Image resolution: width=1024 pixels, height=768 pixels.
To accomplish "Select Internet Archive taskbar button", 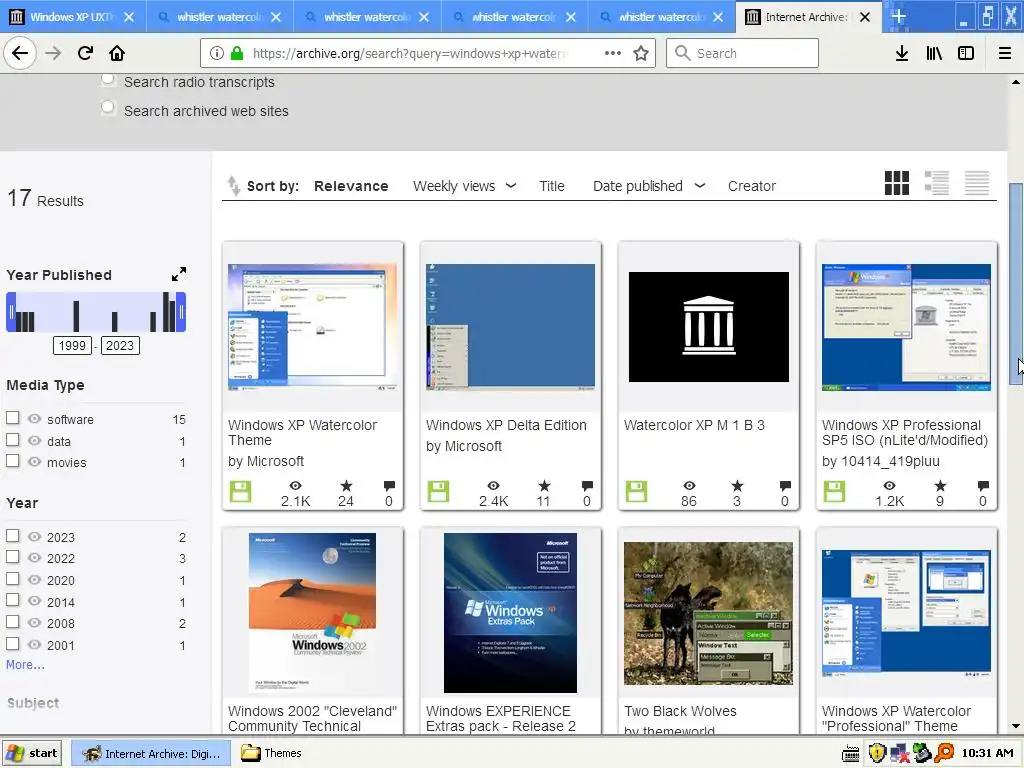I will click(151, 753).
